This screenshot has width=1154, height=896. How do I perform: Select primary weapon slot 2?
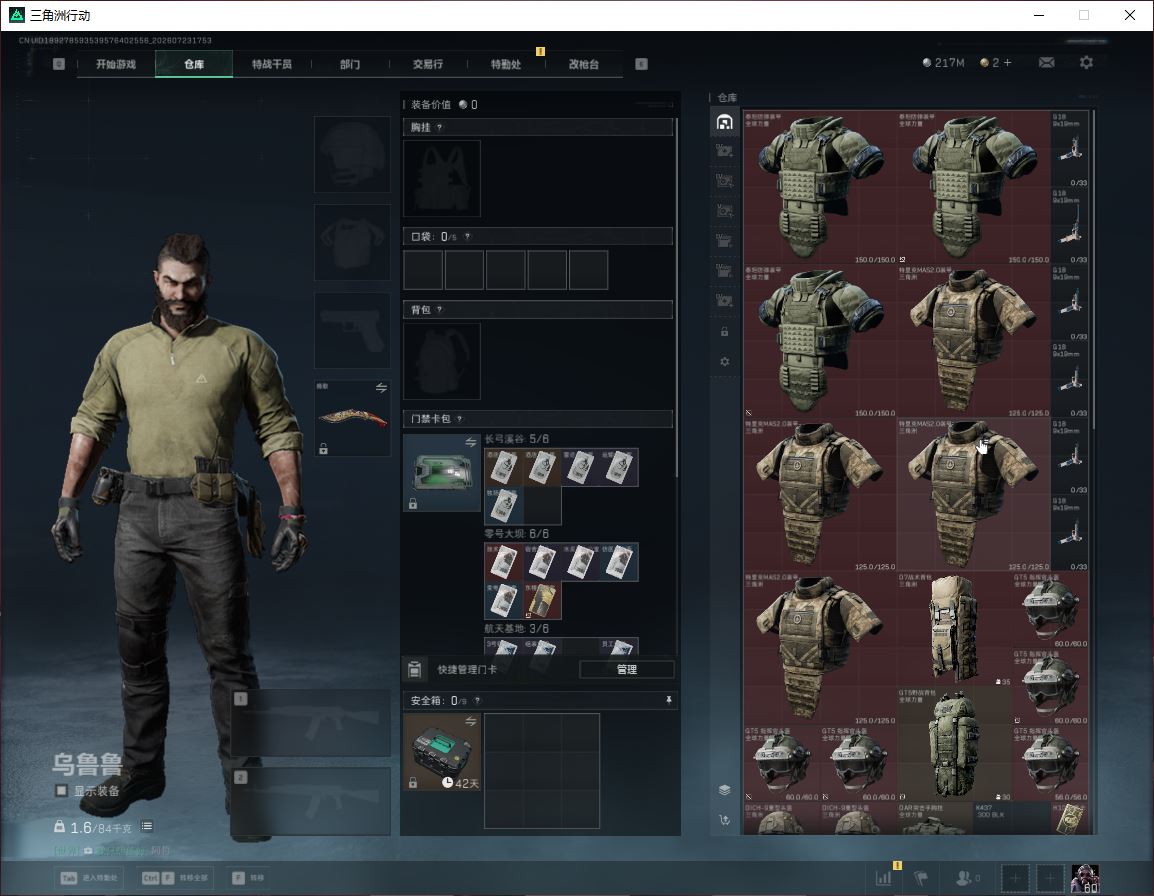point(311,802)
